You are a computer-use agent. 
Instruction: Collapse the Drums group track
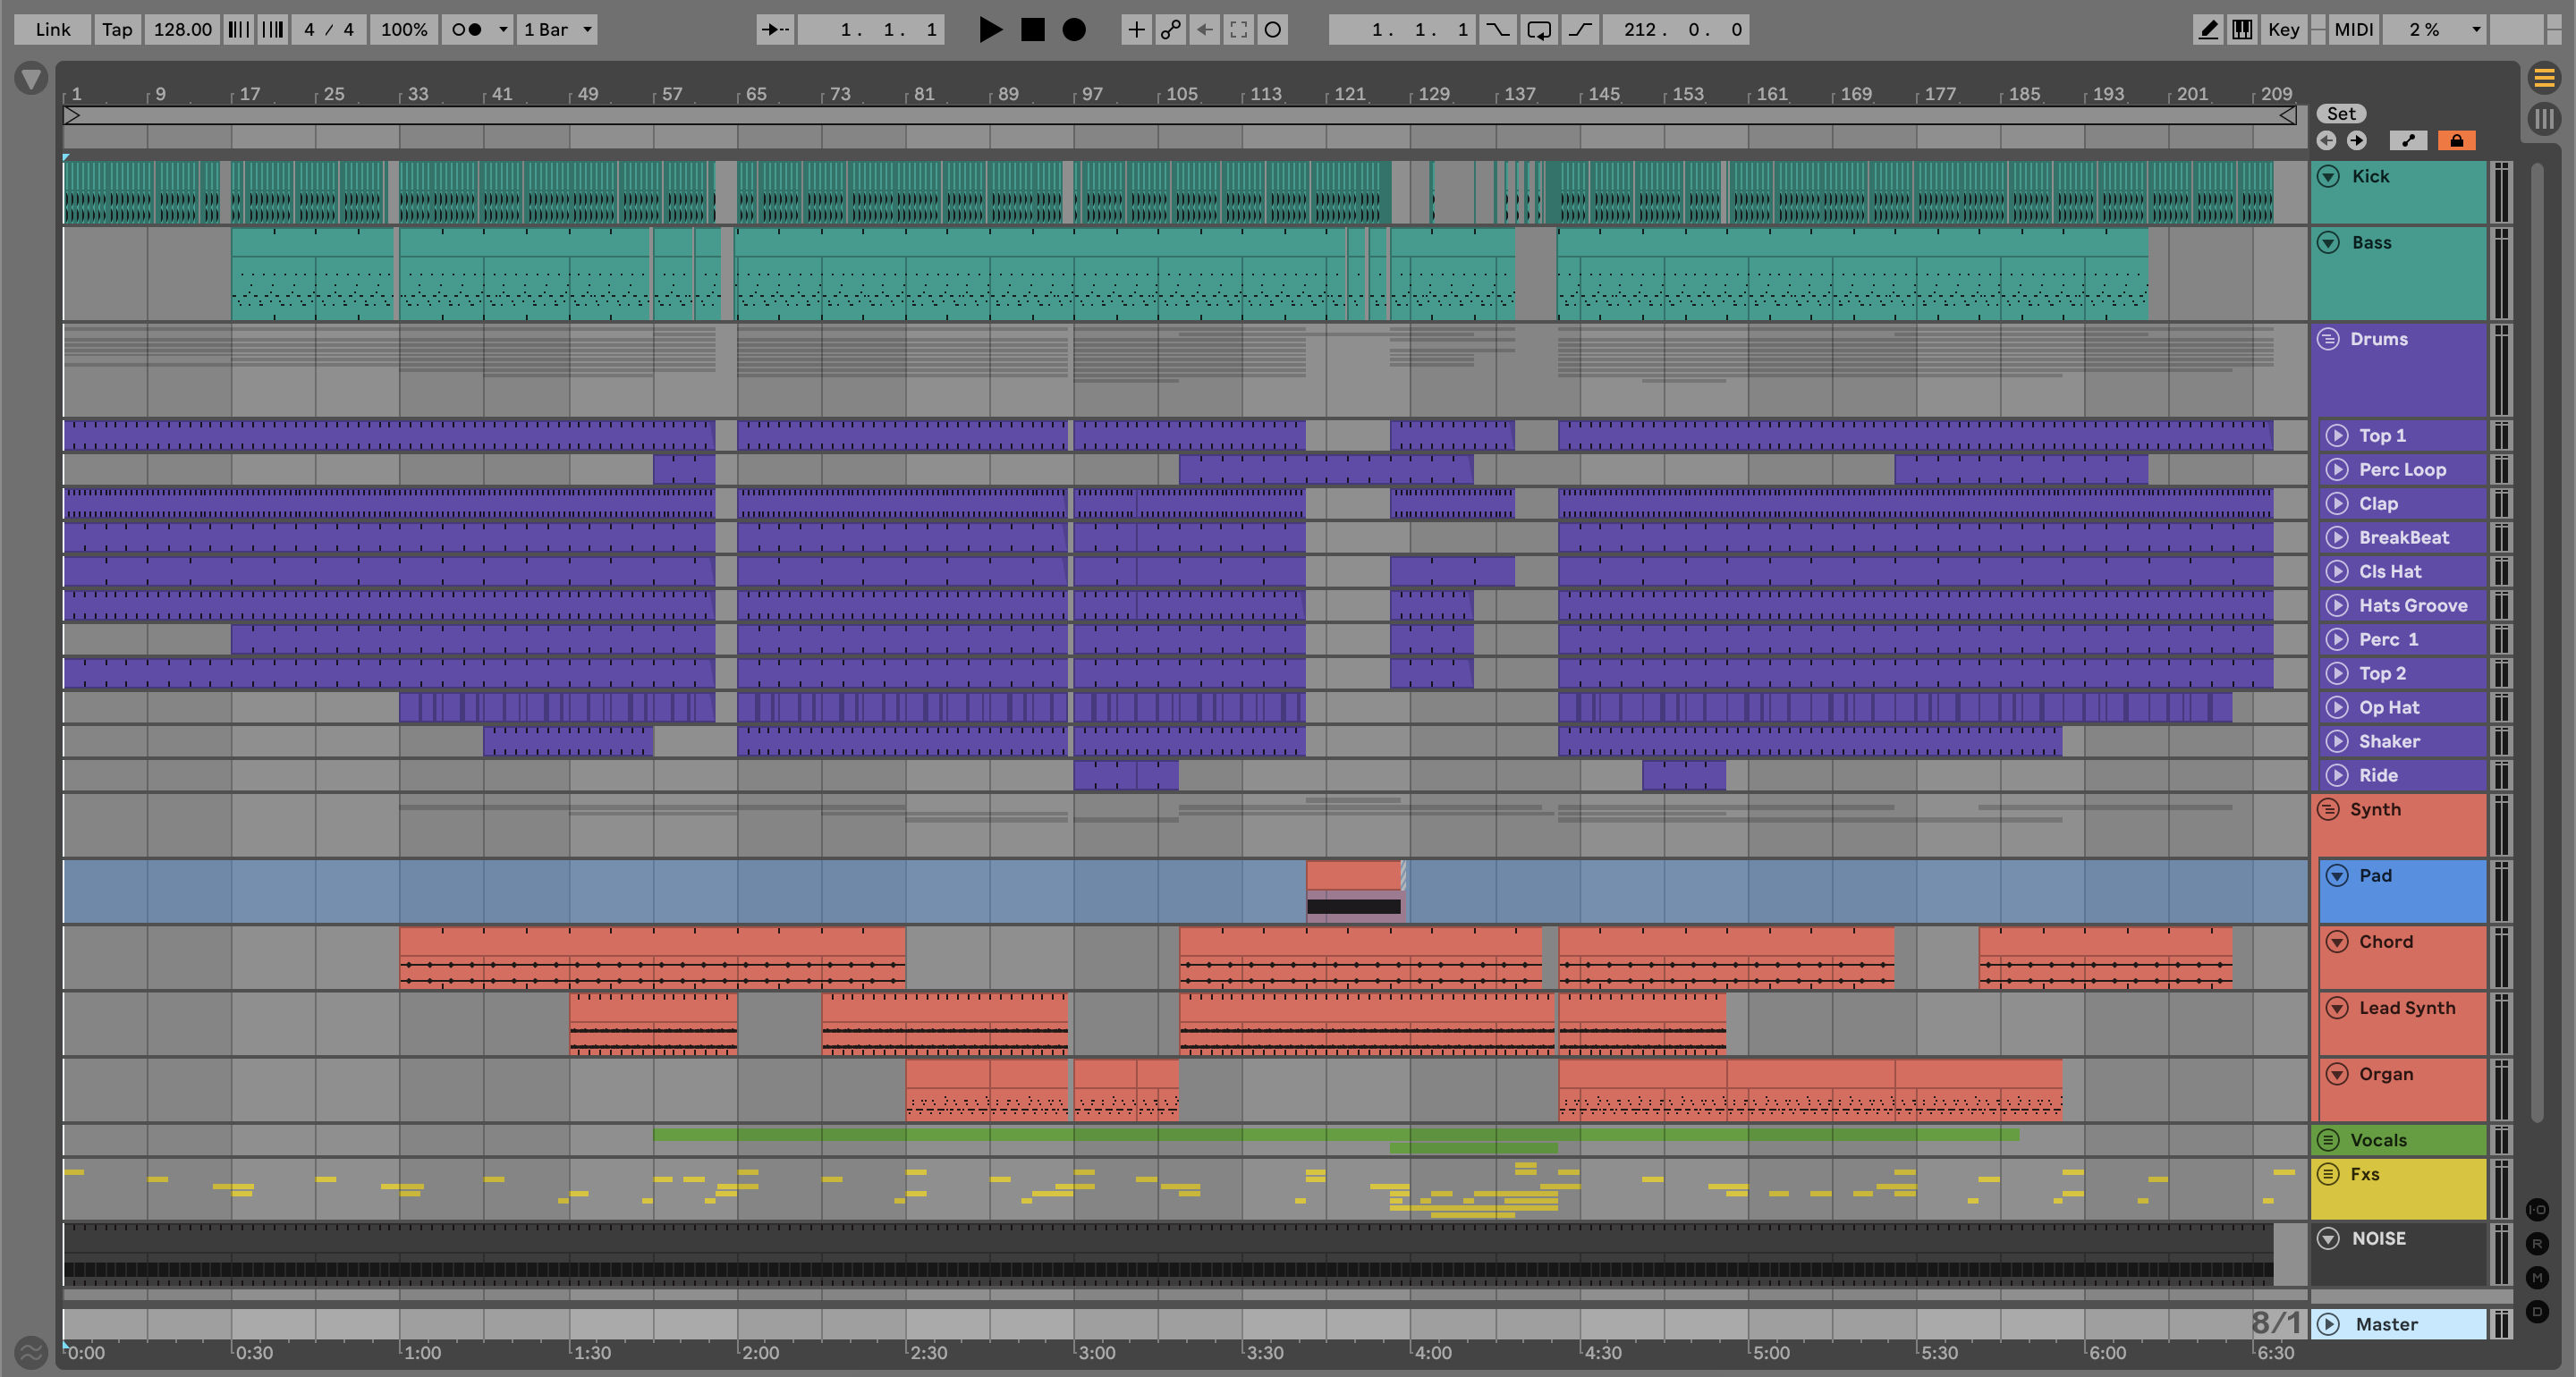point(2328,339)
